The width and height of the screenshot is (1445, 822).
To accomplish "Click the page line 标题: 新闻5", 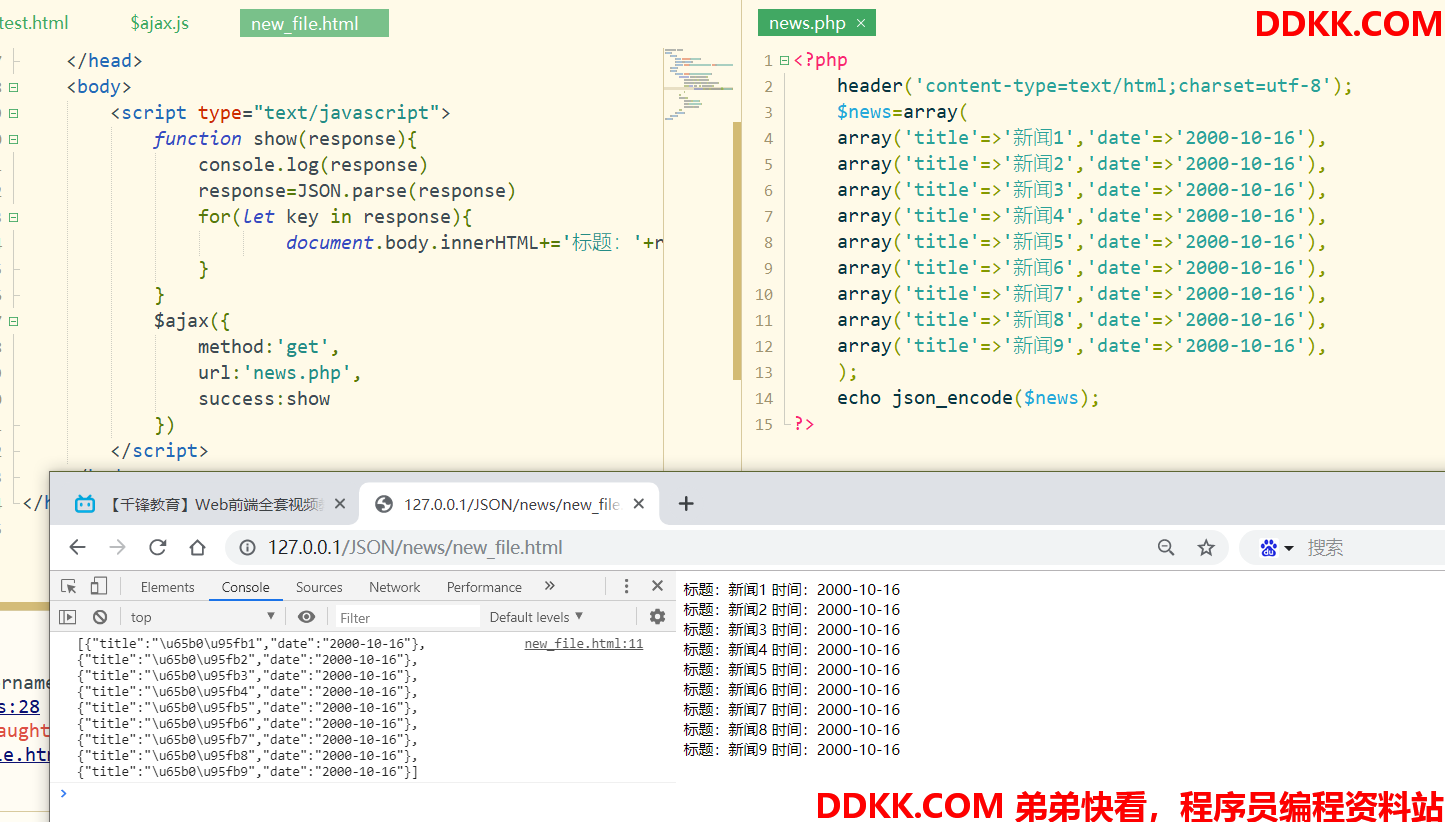I will click(792, 670).
